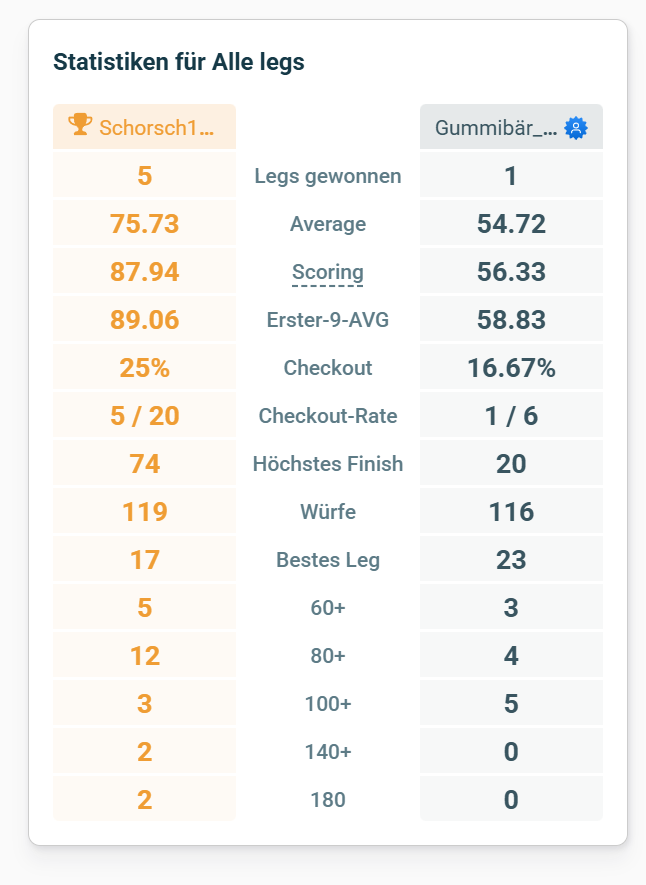646x885 pixels.
Task: Click the Erster-9-AVG row label
Action: coord(327,319)
